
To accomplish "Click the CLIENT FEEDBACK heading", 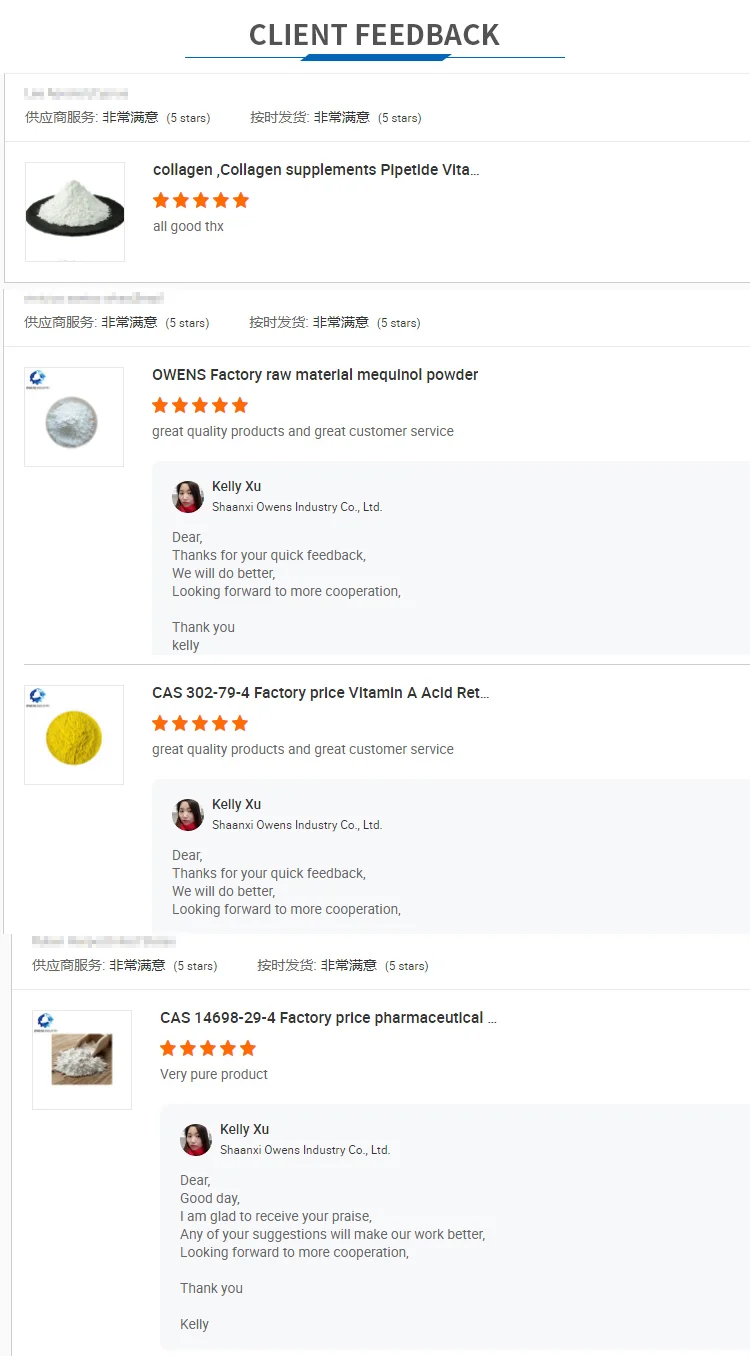I will pyautogui.click(x=374, y=35).
